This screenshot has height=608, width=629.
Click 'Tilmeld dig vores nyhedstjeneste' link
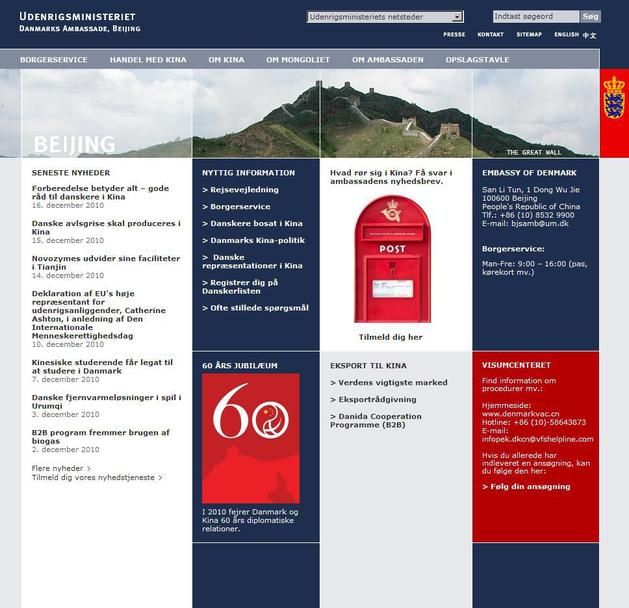coord(97,478)
